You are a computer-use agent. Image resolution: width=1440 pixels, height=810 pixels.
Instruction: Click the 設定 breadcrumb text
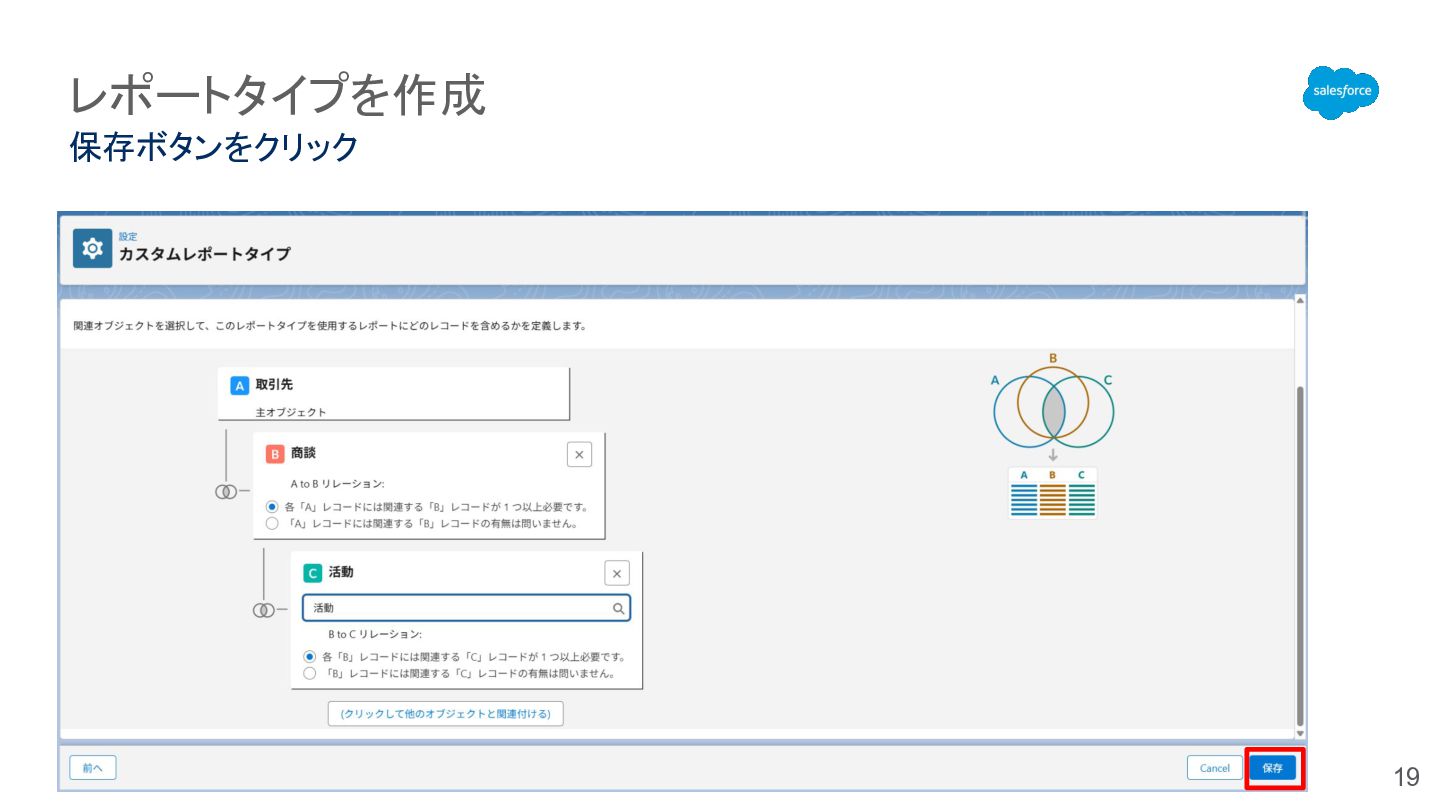pos(128,237)
